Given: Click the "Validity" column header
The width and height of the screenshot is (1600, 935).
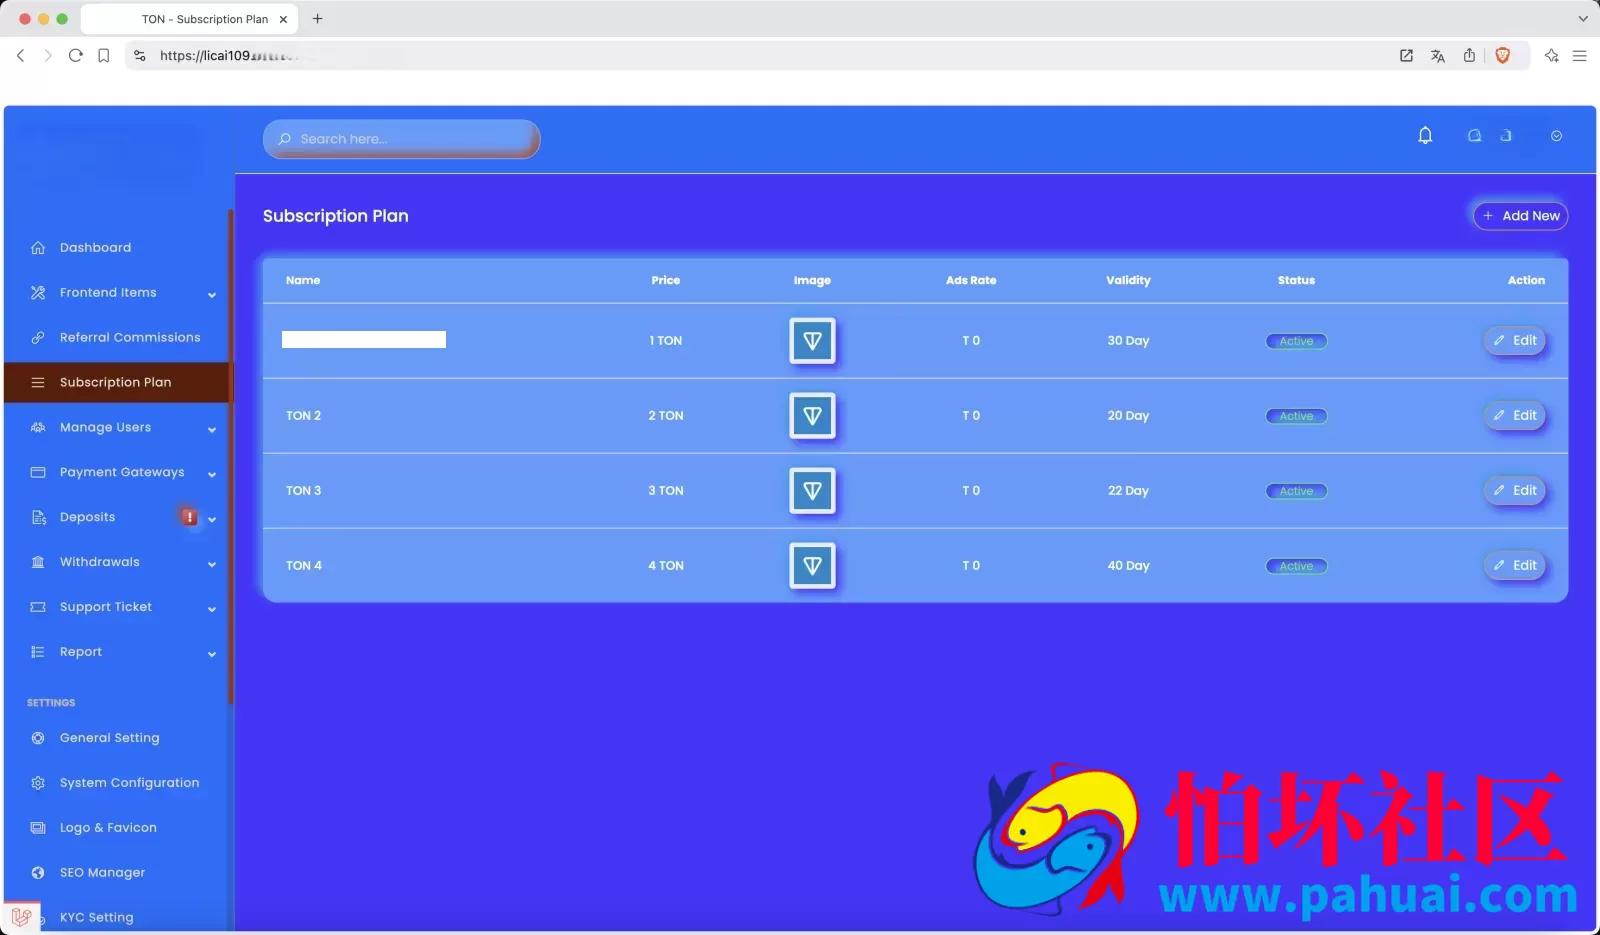Looking at the screenshot, I should (x=1128, y=281).
